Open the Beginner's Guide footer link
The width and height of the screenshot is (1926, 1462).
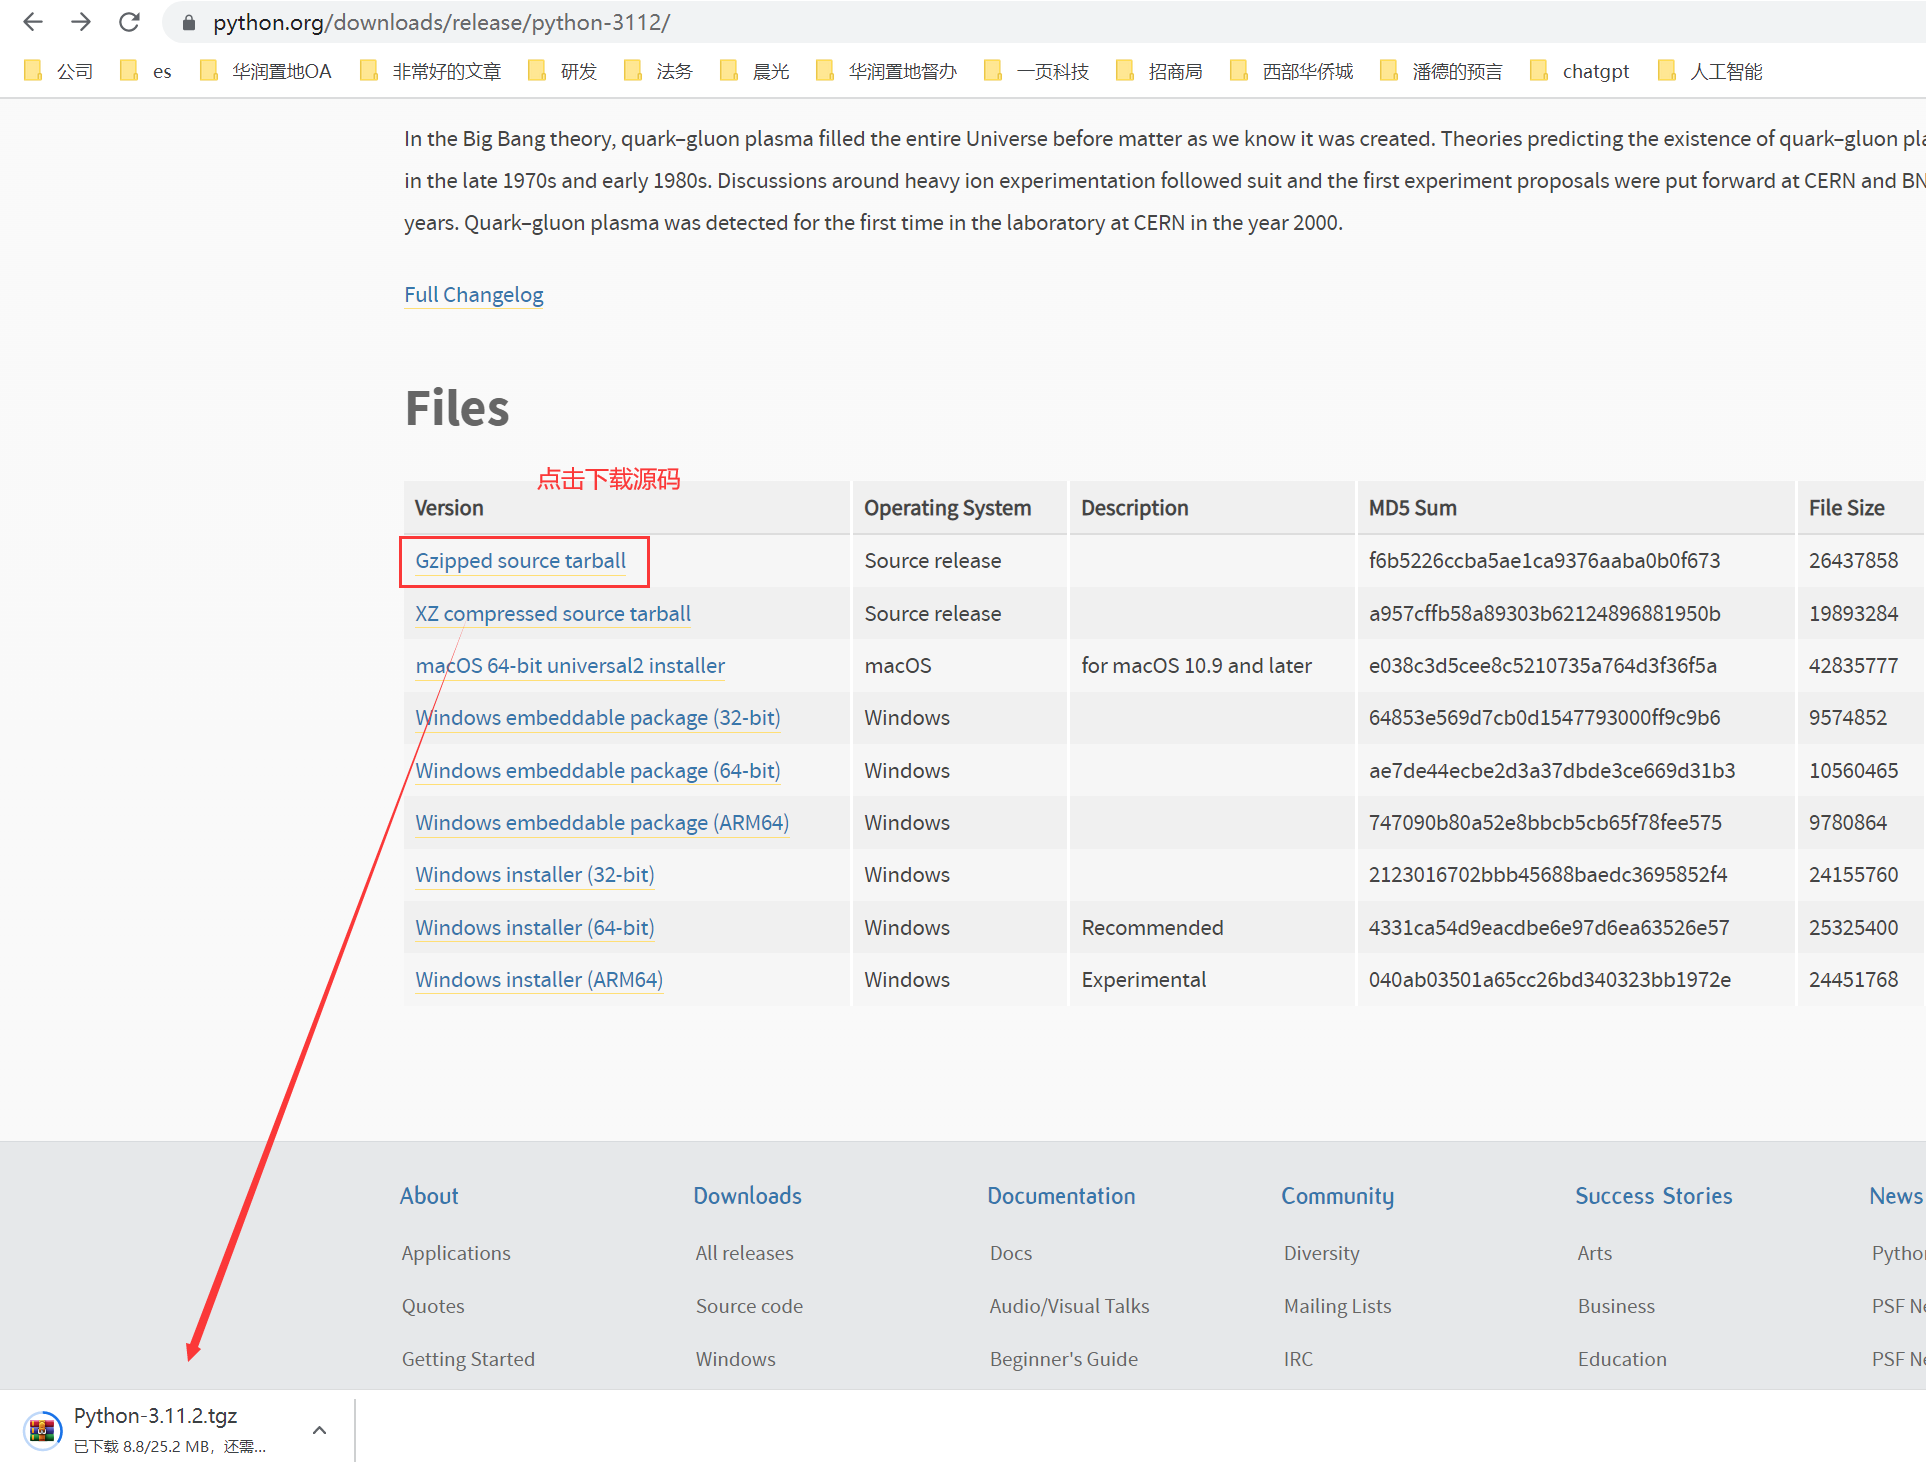1063,1359
